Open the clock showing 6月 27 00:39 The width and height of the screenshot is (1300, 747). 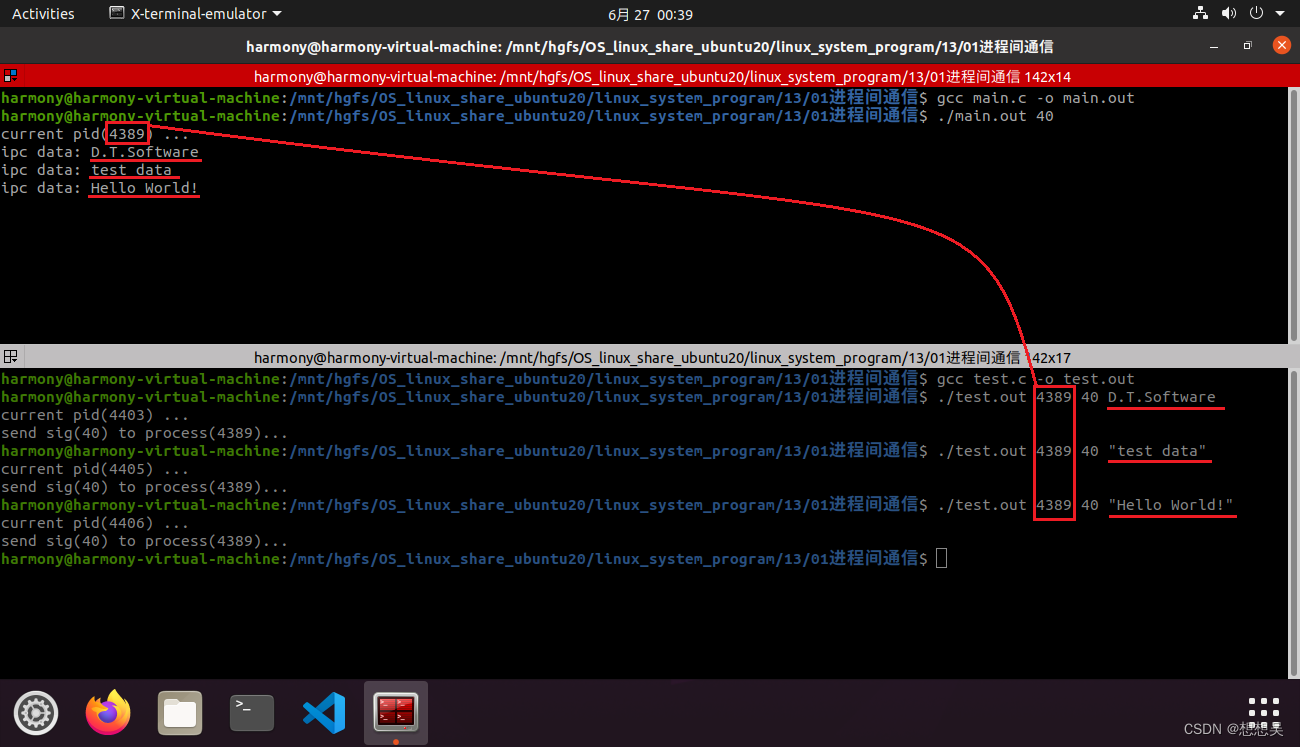pos(650,14)
